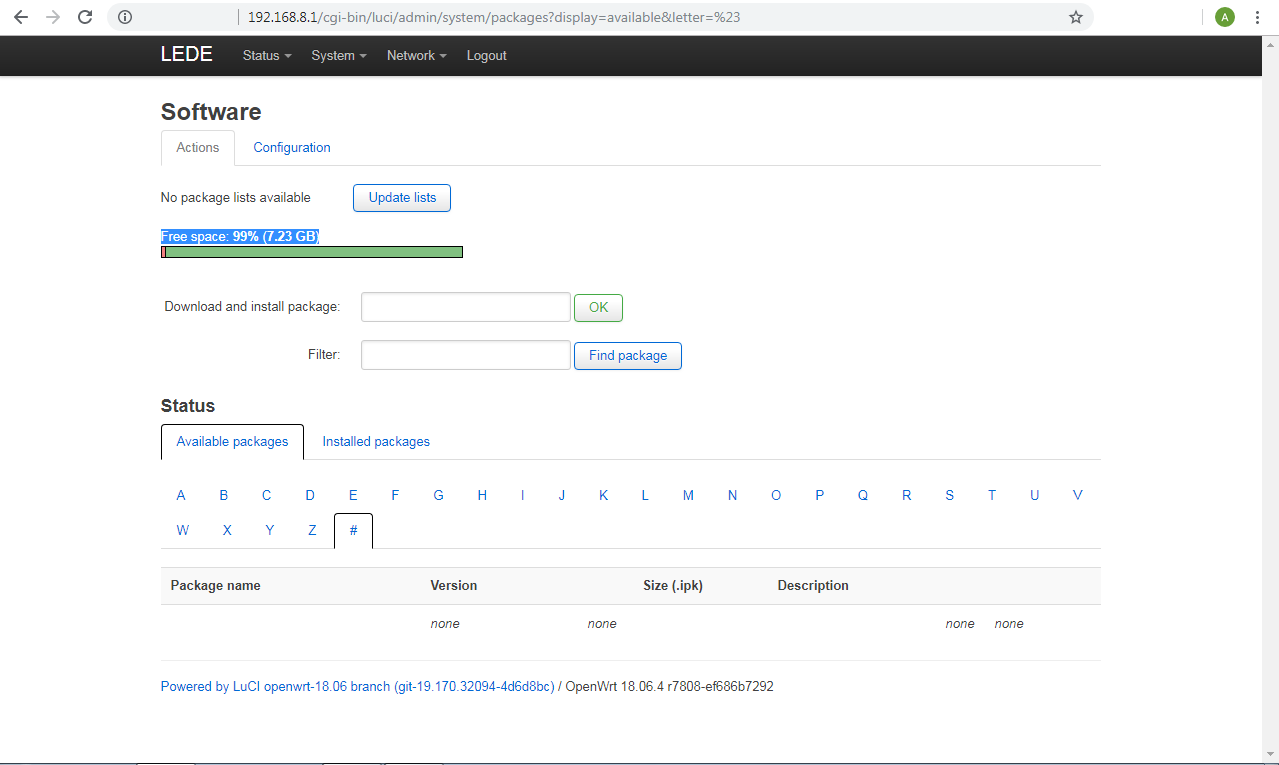Click the scrollbar up arrow
This screenshot has height=765, width=1279.
[1271, 43]
